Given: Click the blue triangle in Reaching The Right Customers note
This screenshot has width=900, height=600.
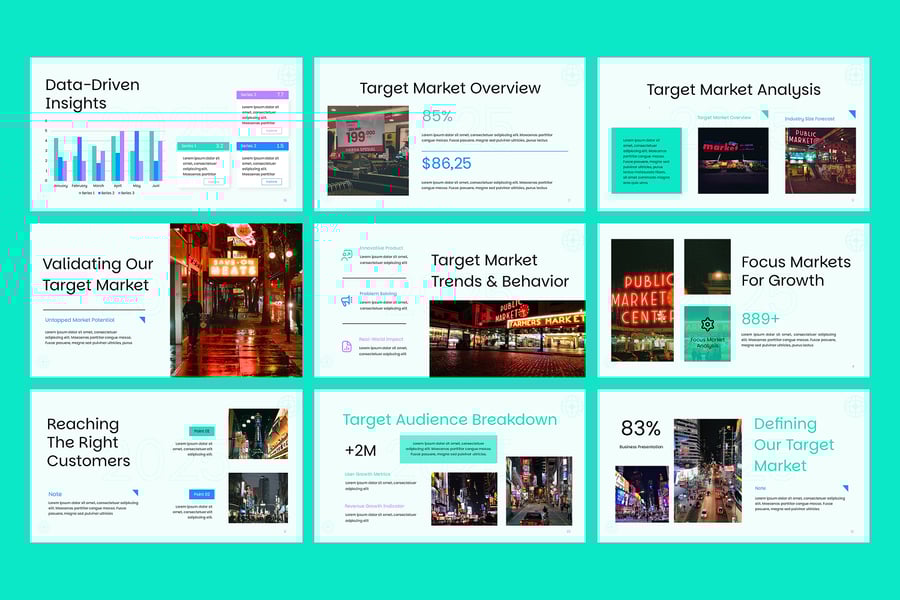Looking at the screenshot, I should [135, 493].
